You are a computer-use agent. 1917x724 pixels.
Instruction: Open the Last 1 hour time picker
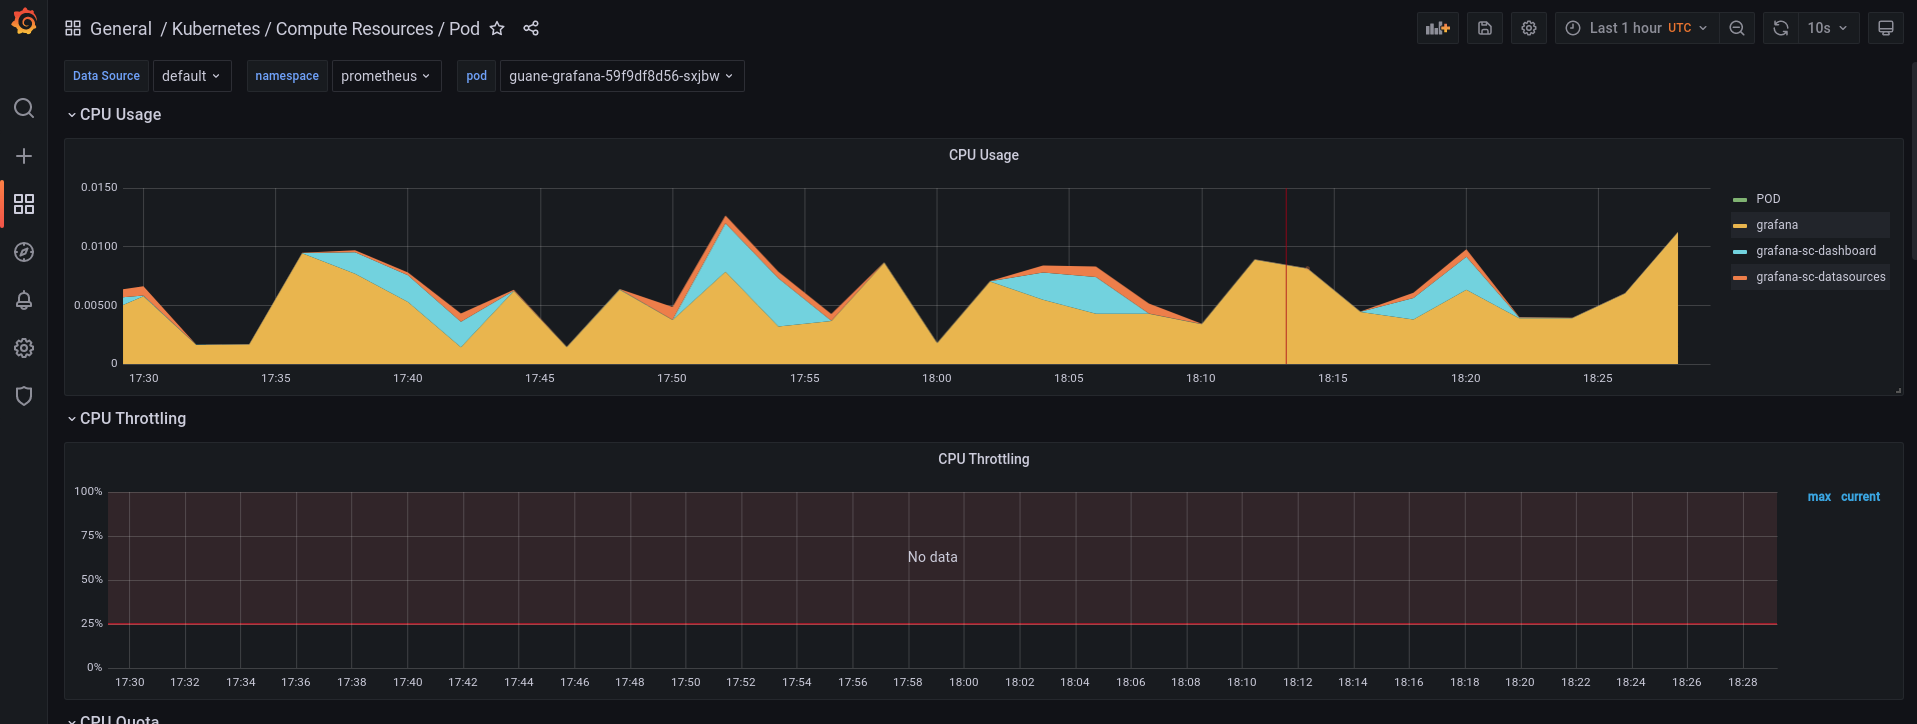coord(1637,28)
